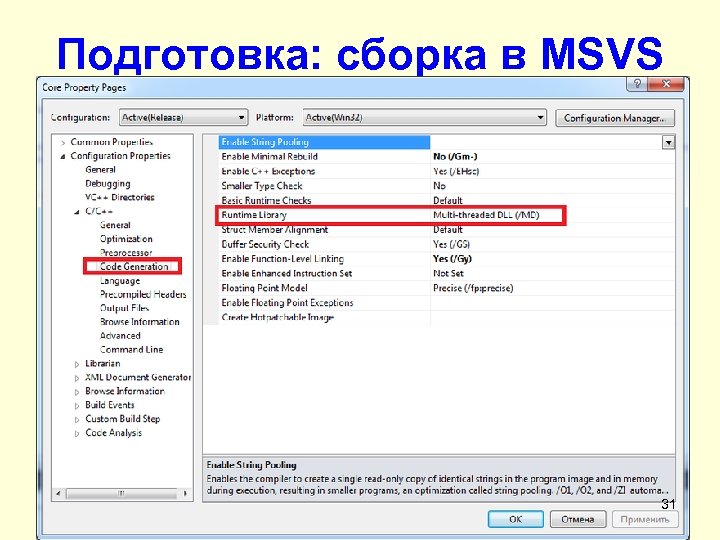This screenshot has height=540, width=720.
Task: Expand the Code Analysis node
Action: (x=77, y=433)
